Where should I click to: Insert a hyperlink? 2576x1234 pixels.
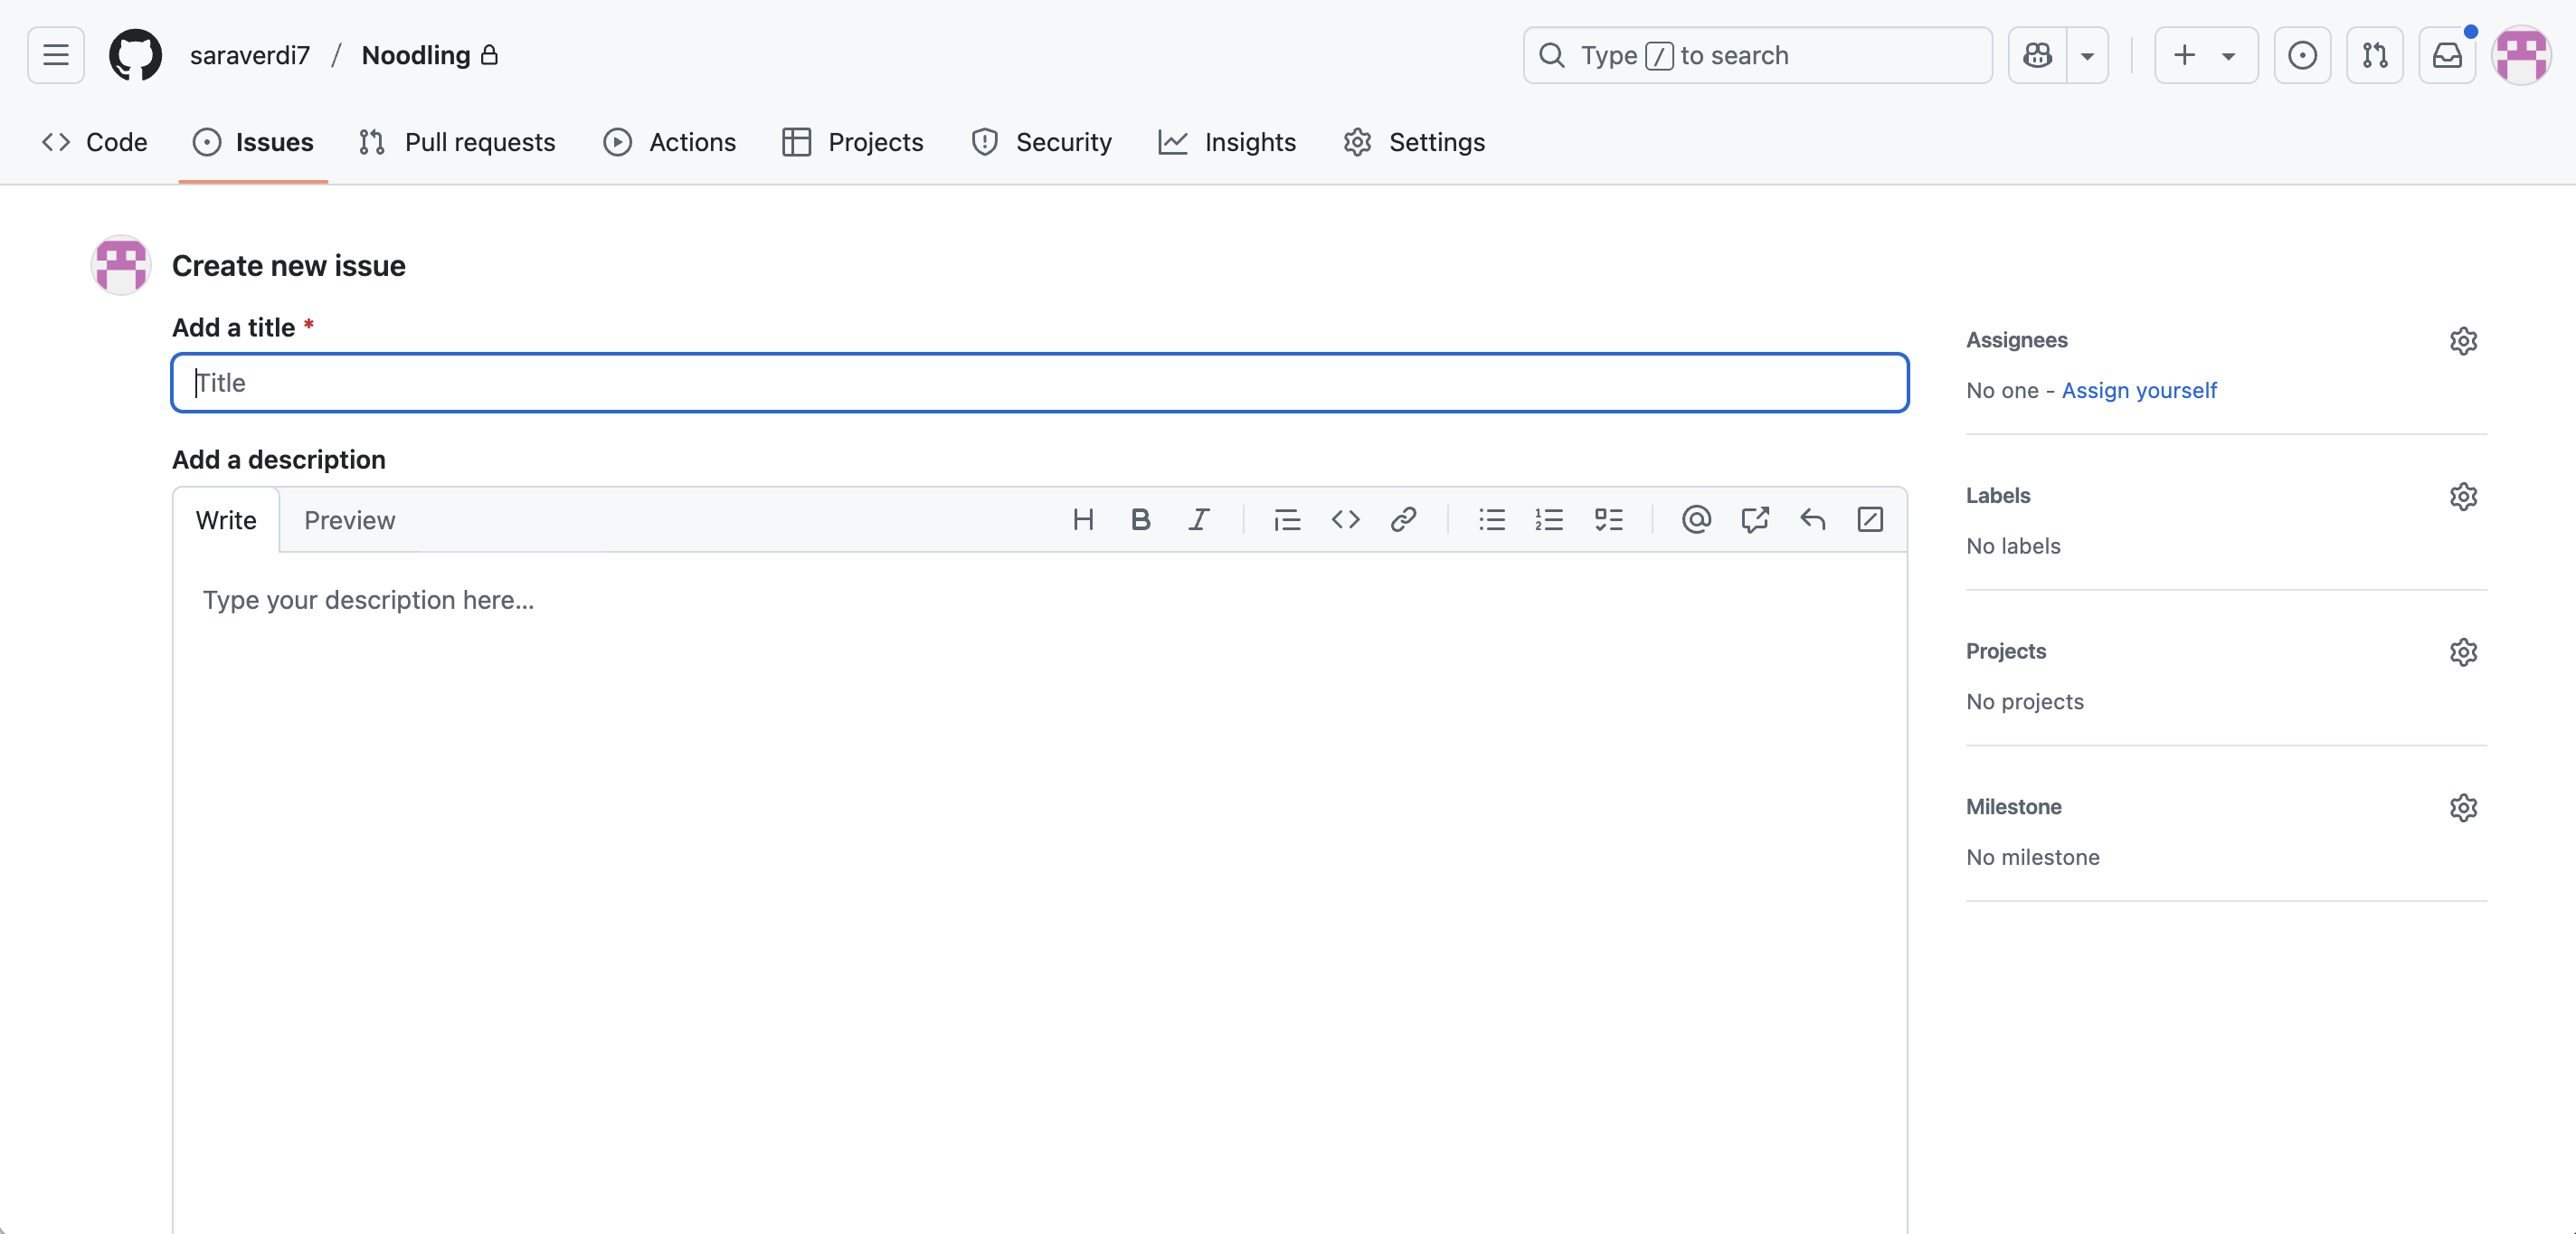click(1403, 519)
